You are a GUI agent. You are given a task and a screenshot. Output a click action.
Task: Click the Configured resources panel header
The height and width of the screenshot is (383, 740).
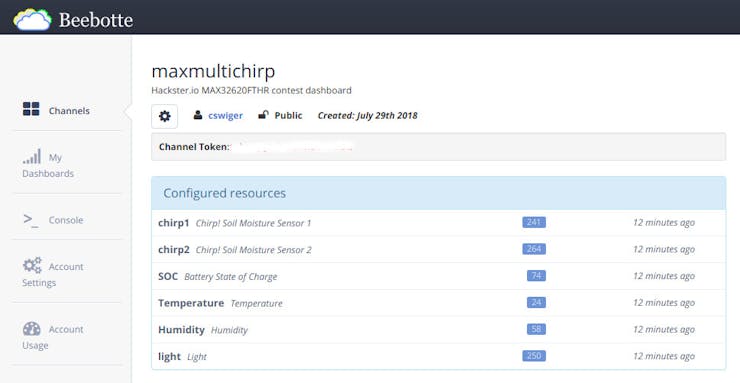pos(438,193)
